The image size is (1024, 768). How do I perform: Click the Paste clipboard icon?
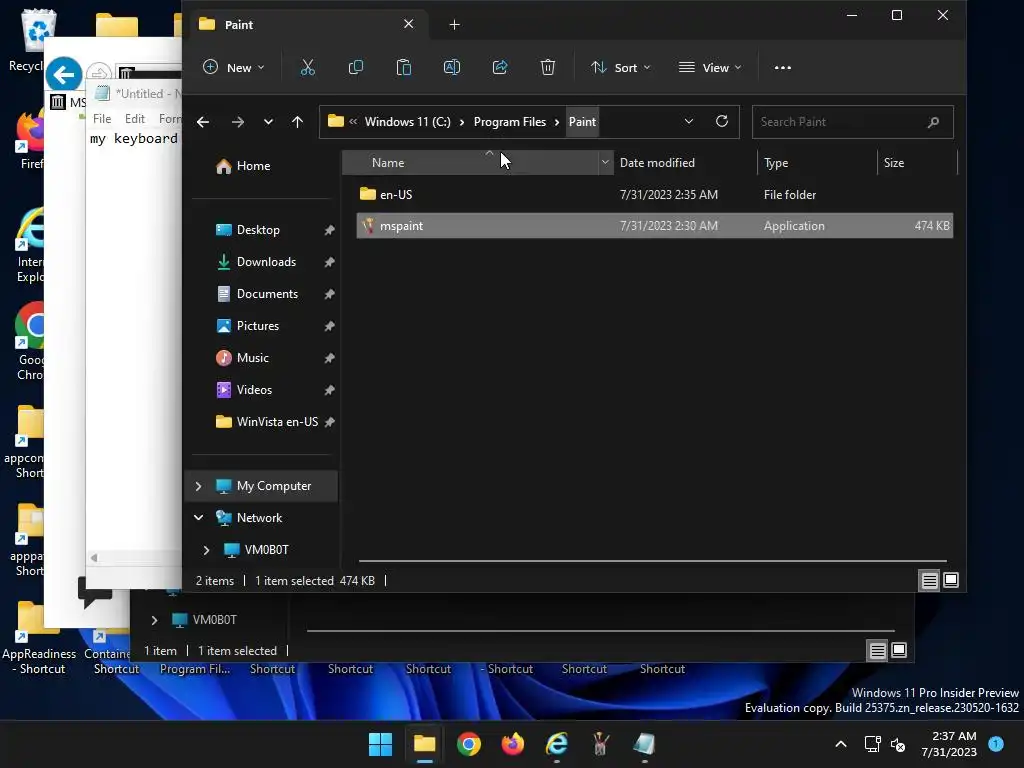point(404,67)
